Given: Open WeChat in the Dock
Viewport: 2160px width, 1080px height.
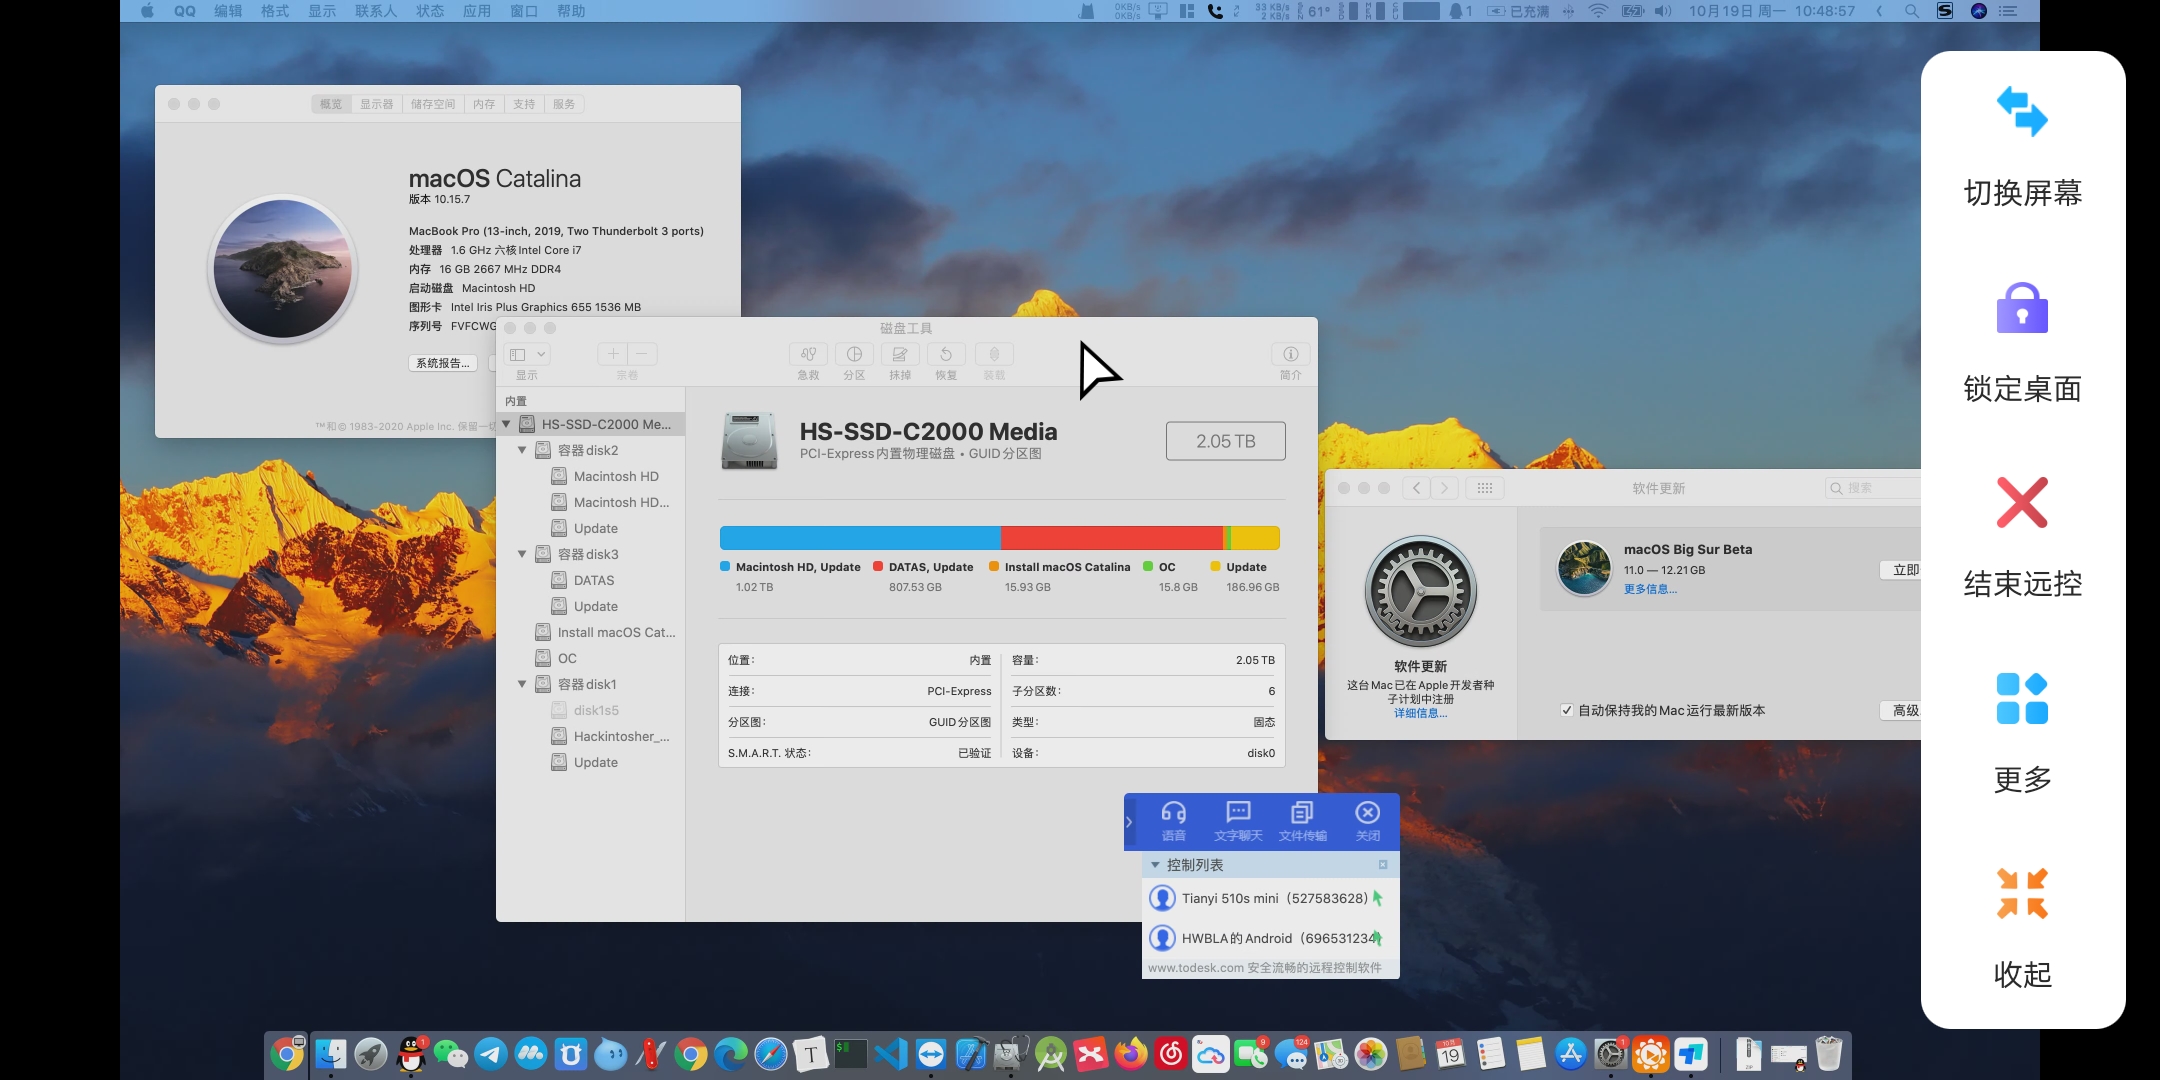Looking at the screenshot, I should pos(451,1054).
